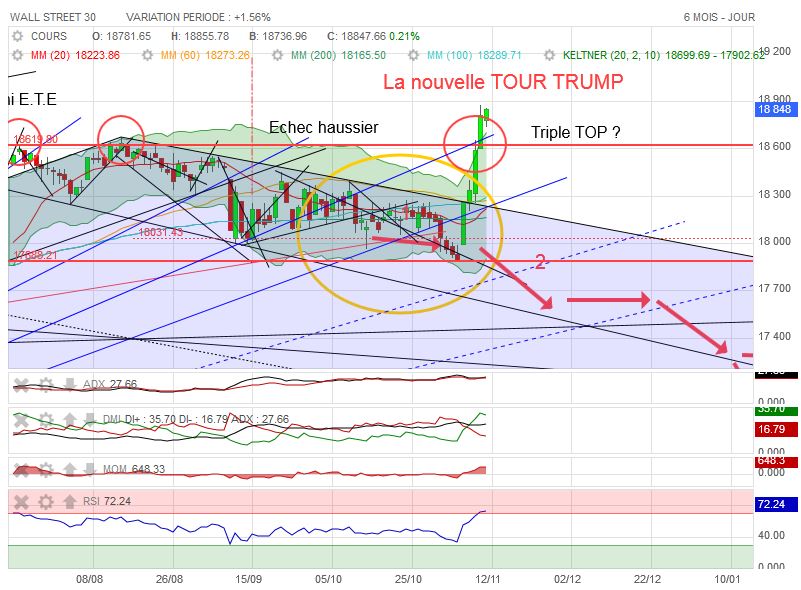Open DMI indicator settings gear

coord(45,420)
